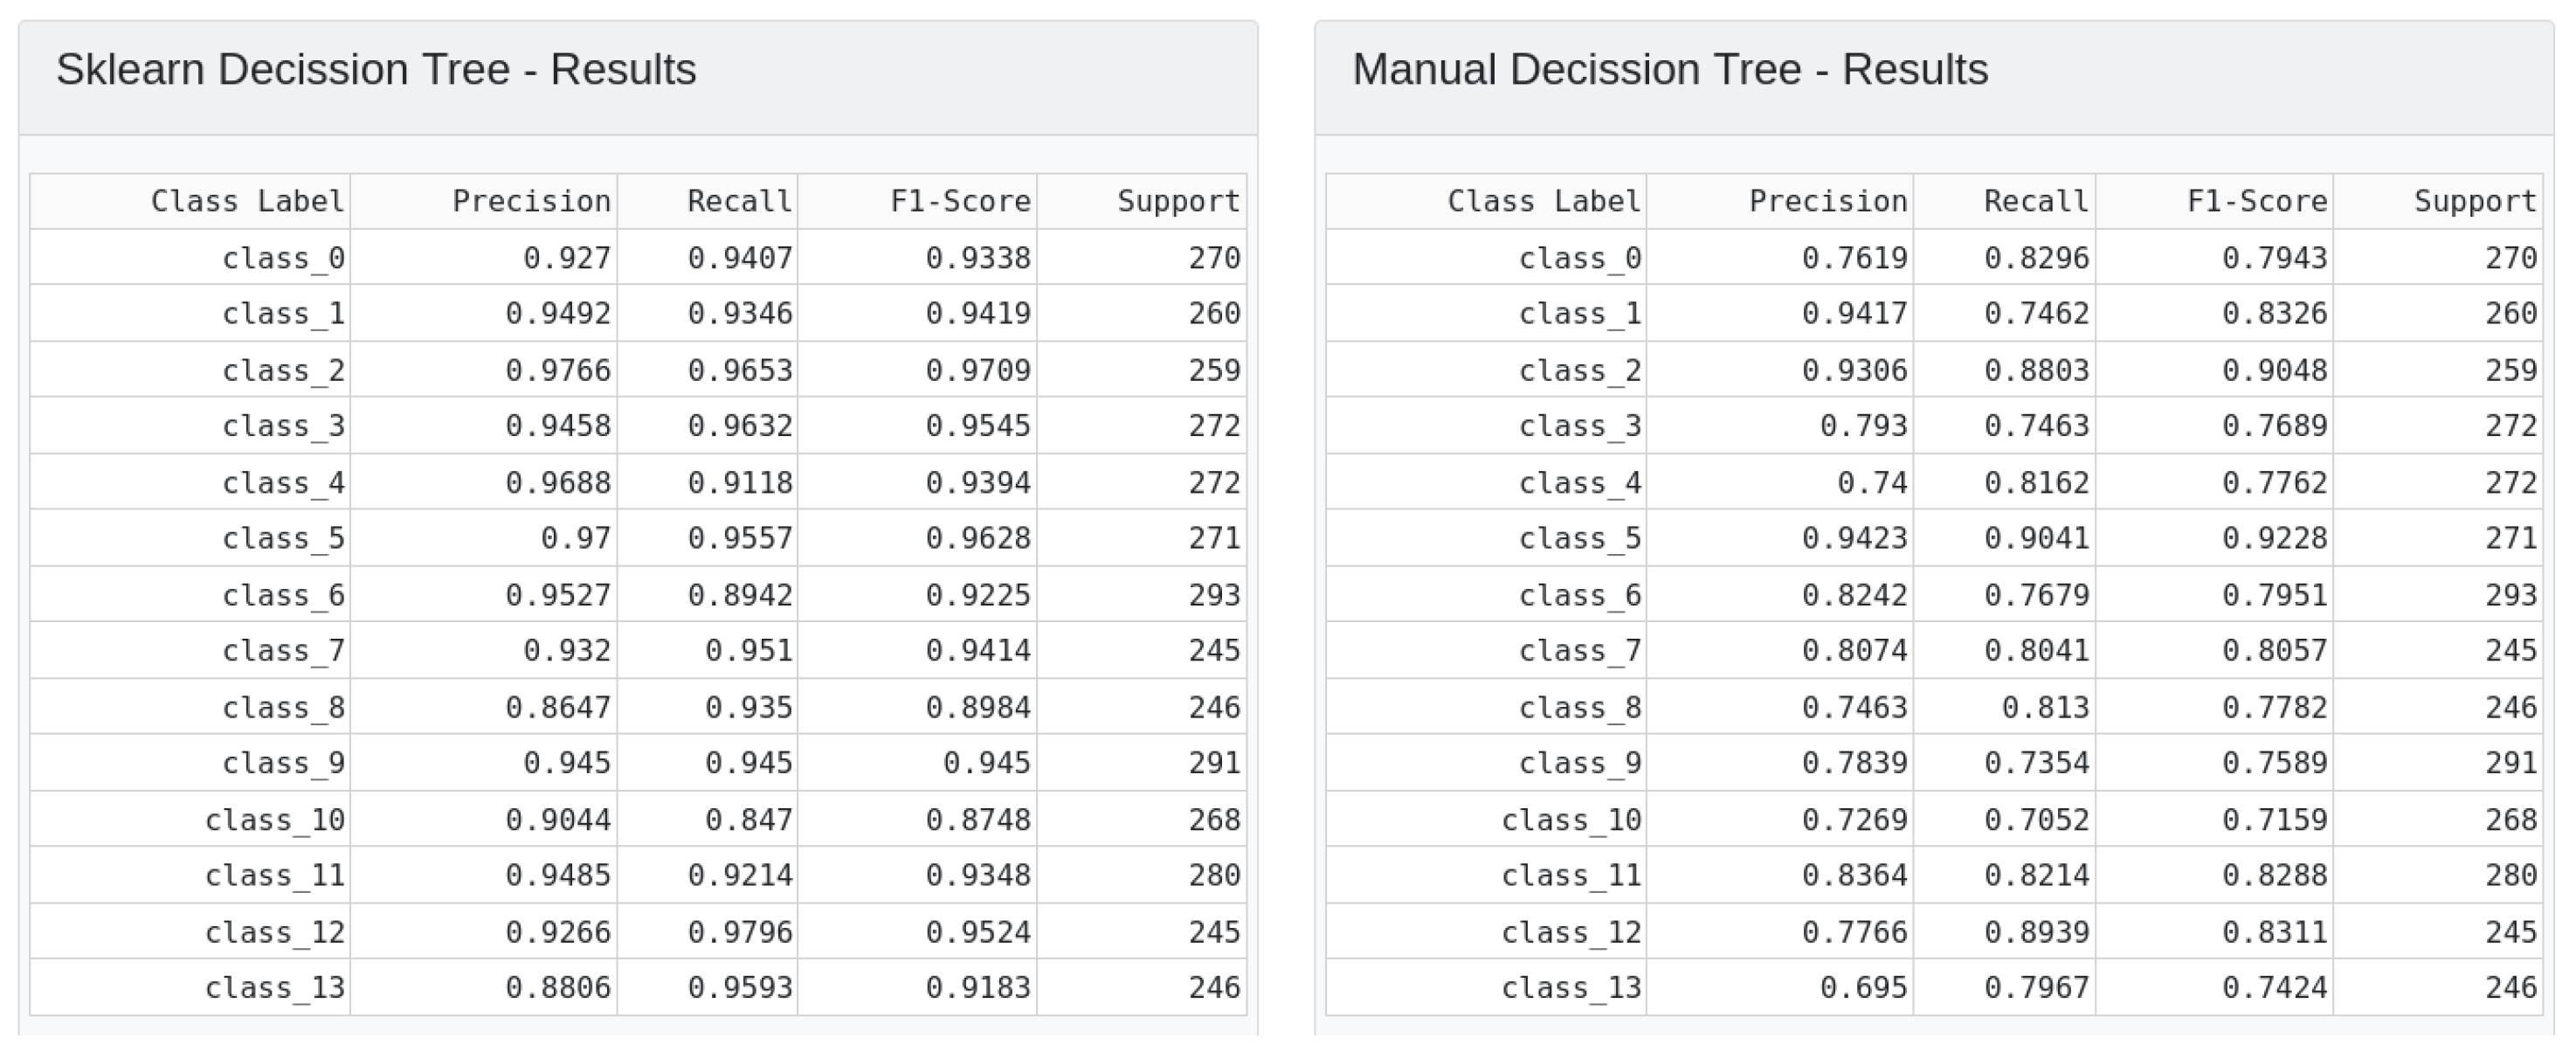This screenshot has height=1059, width=2576.
Task: Click Manual class_13 precision value 0.695
Action: coord(1862,988)
